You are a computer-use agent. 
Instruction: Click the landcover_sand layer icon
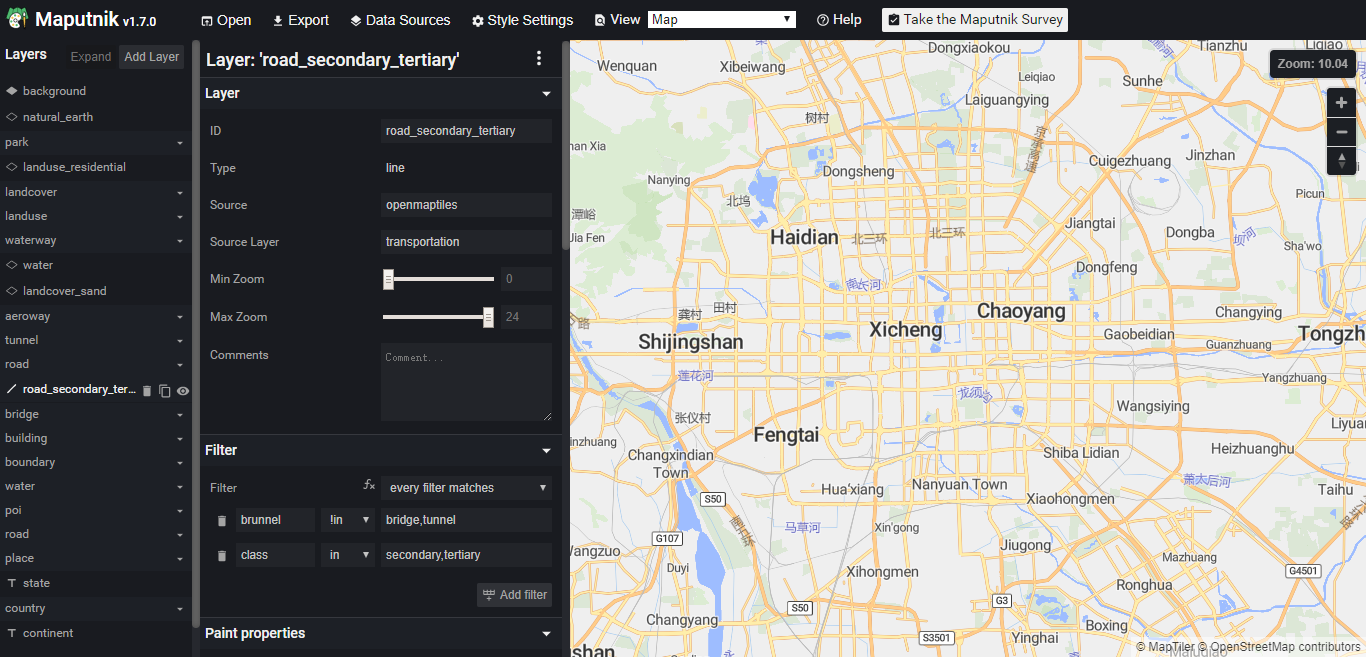tap(12, 291)
